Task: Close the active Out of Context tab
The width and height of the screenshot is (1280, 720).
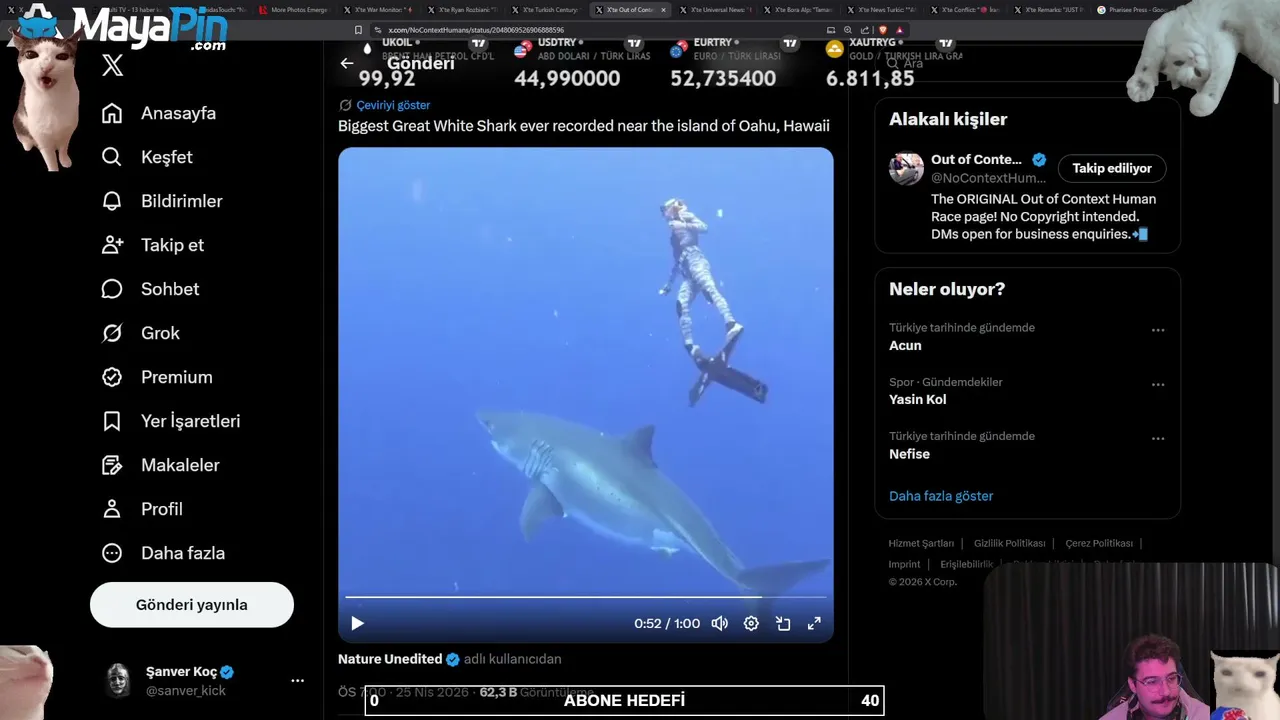Action: 663,10
